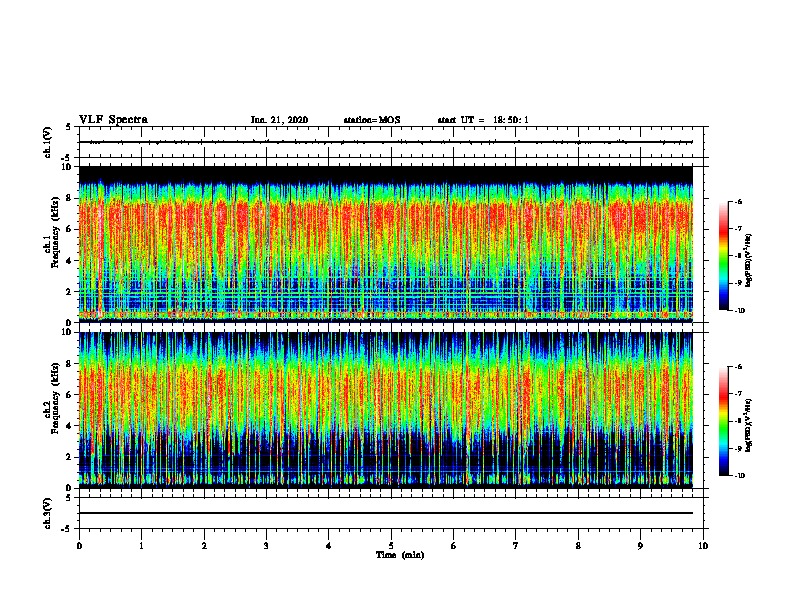
Task: Click ch.1 frequency tick label "8"
Action: tap(70, 198)
